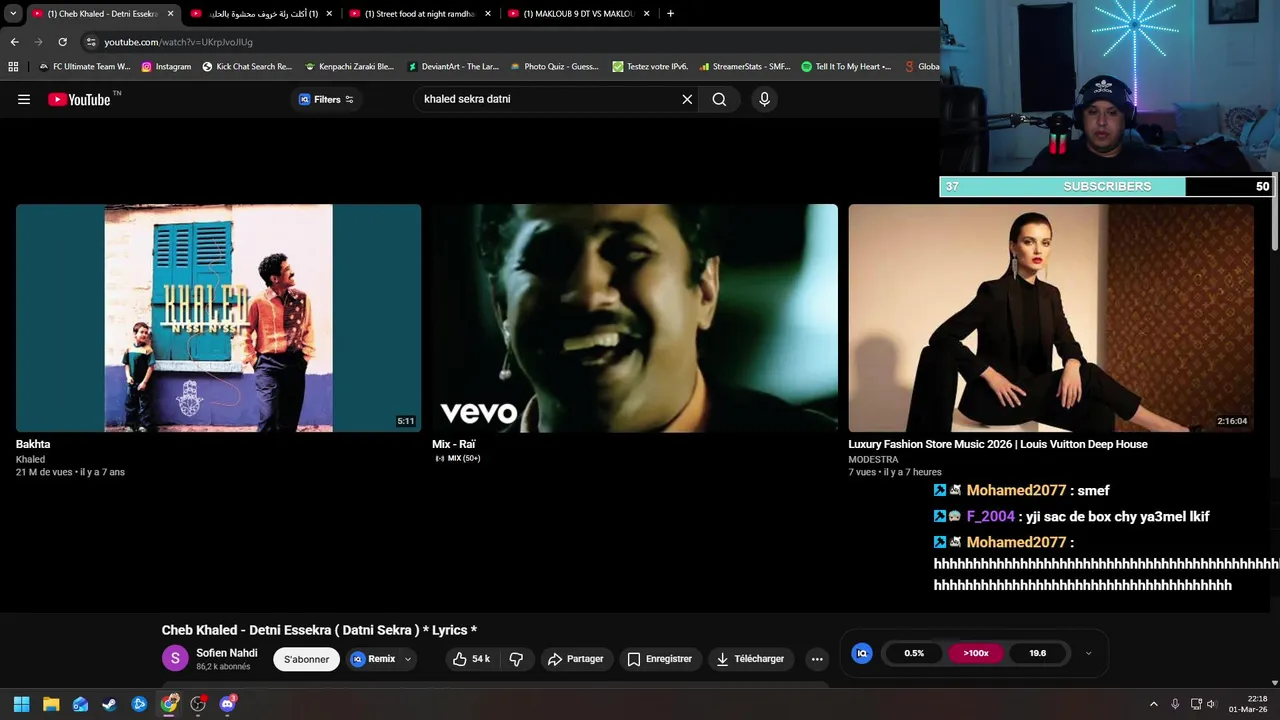
Task: Reload the page
Action: click(x=62, y=42)
